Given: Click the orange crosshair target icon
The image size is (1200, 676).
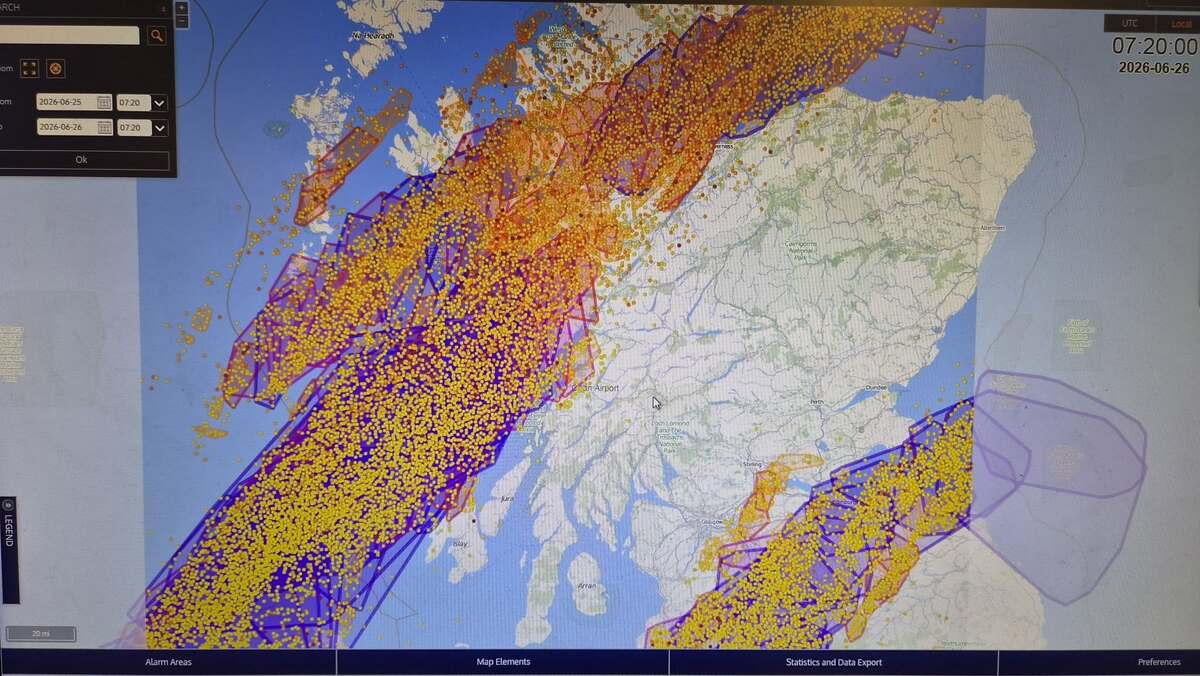Looking at the screenshot, I should pos(56,68).
